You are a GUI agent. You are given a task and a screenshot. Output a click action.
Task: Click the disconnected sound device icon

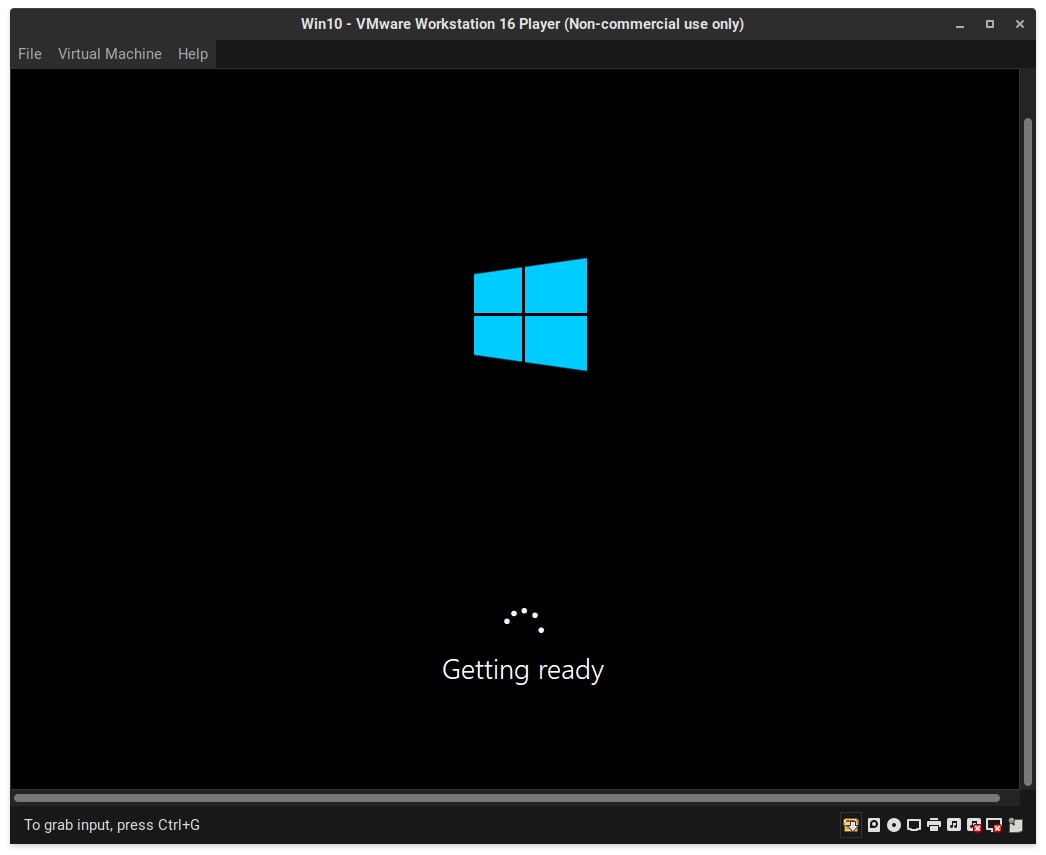click(x=974, y=825)
